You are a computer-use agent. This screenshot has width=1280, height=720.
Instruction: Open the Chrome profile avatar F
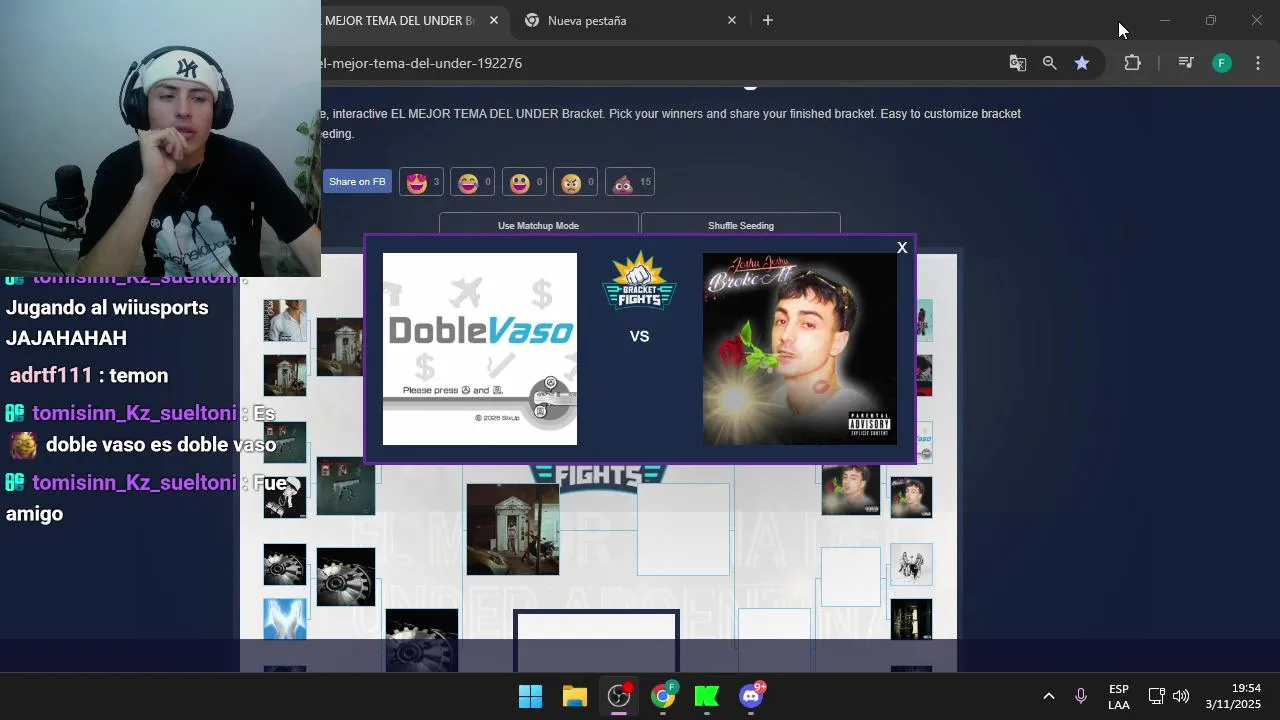(x=1221, y=63)
